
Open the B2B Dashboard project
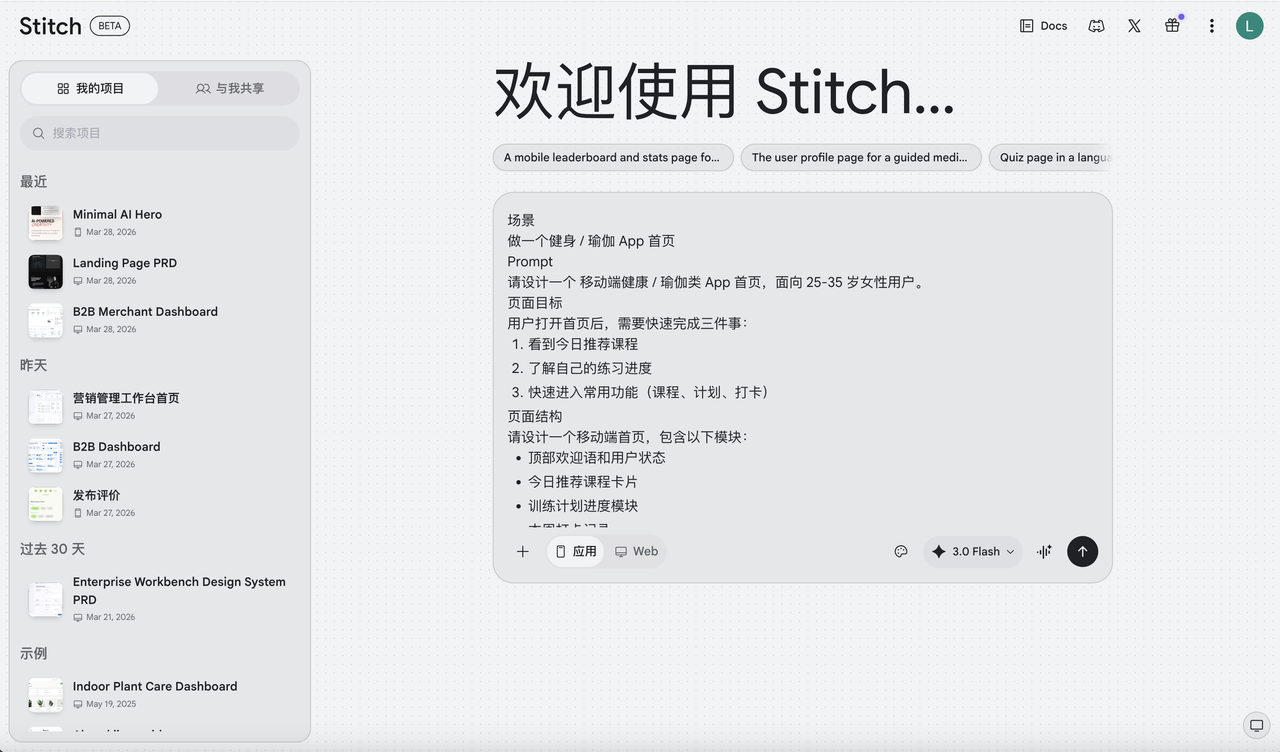[160, 455]
